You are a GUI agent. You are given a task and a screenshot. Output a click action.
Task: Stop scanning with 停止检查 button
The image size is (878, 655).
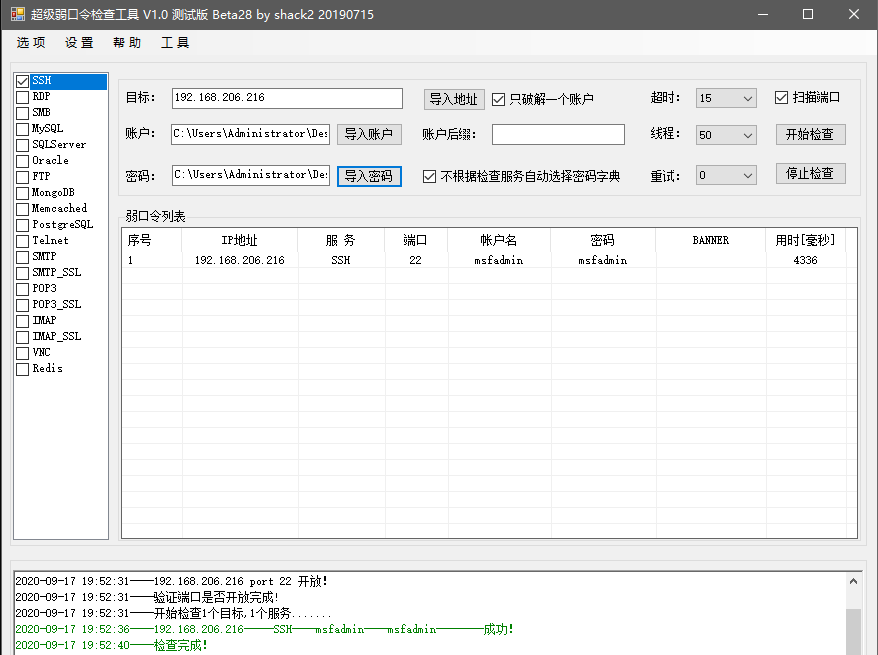(x=810, y=174)
